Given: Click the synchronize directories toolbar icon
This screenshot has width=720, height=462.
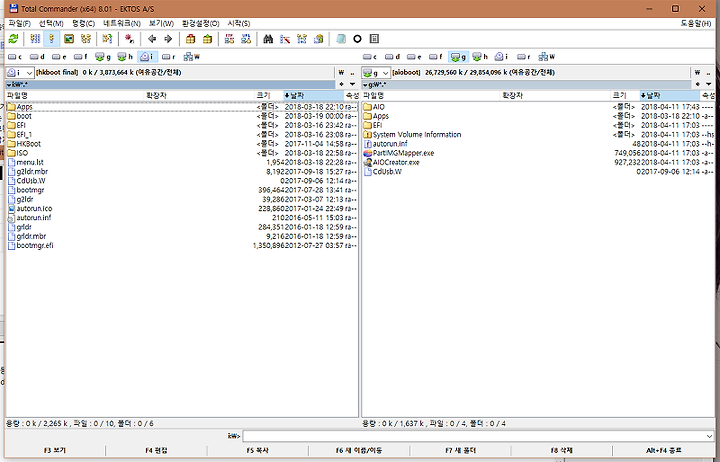Looking at the screenshot, I should [x=302, y=39].
